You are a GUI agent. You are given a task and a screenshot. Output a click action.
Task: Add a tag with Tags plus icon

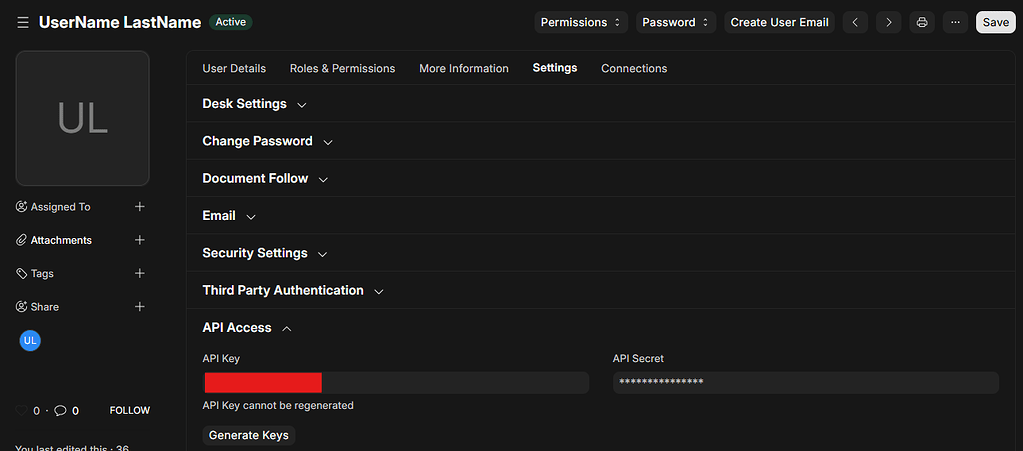(x=140, y=273)
